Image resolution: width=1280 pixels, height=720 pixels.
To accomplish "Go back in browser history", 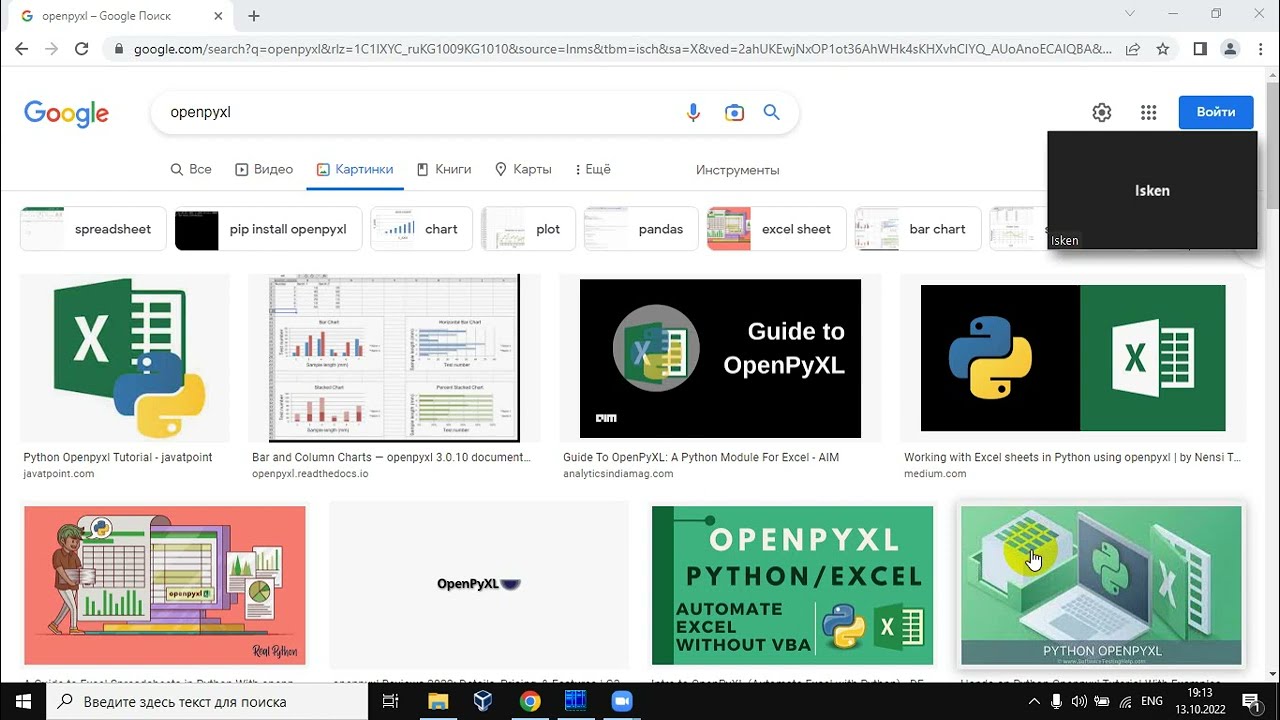I will (x=22, y=48).
